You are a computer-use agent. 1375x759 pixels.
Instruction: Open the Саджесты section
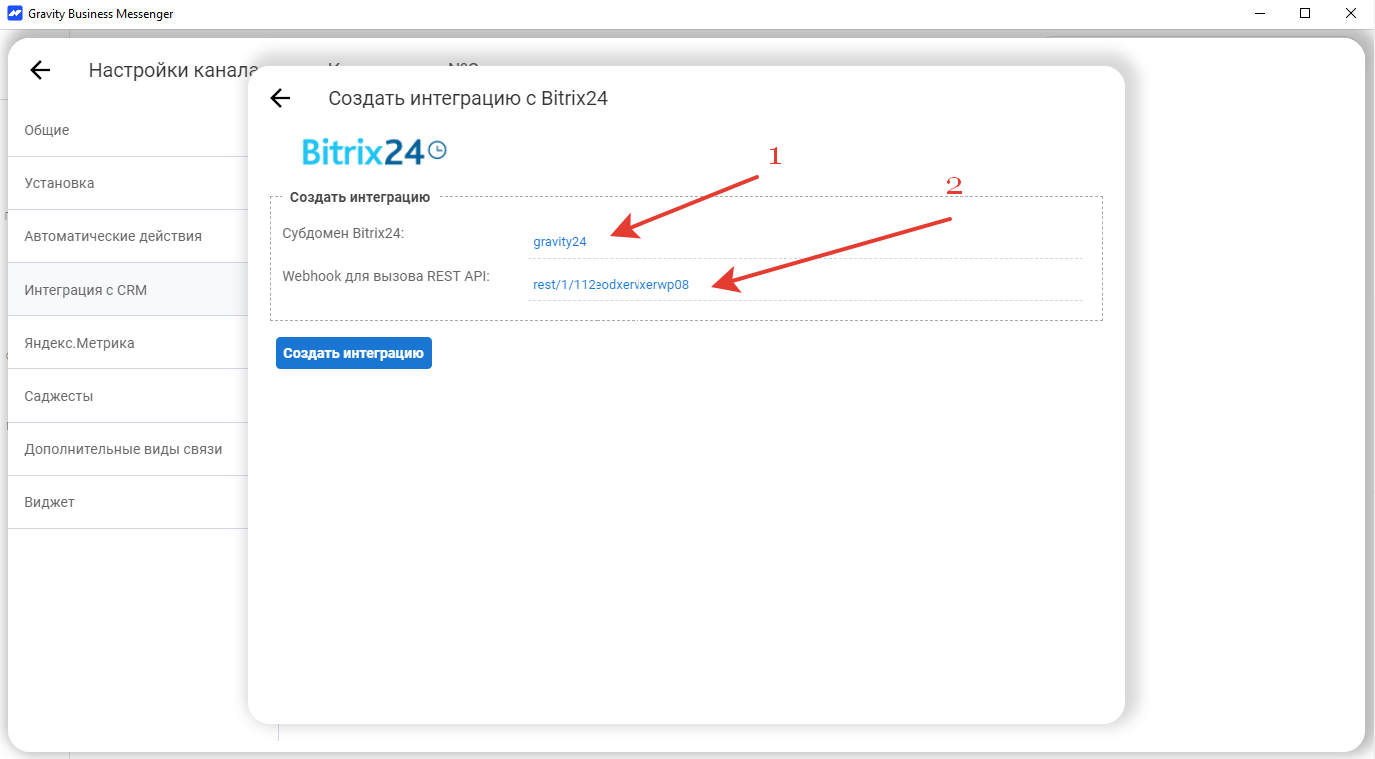point(128,396)
